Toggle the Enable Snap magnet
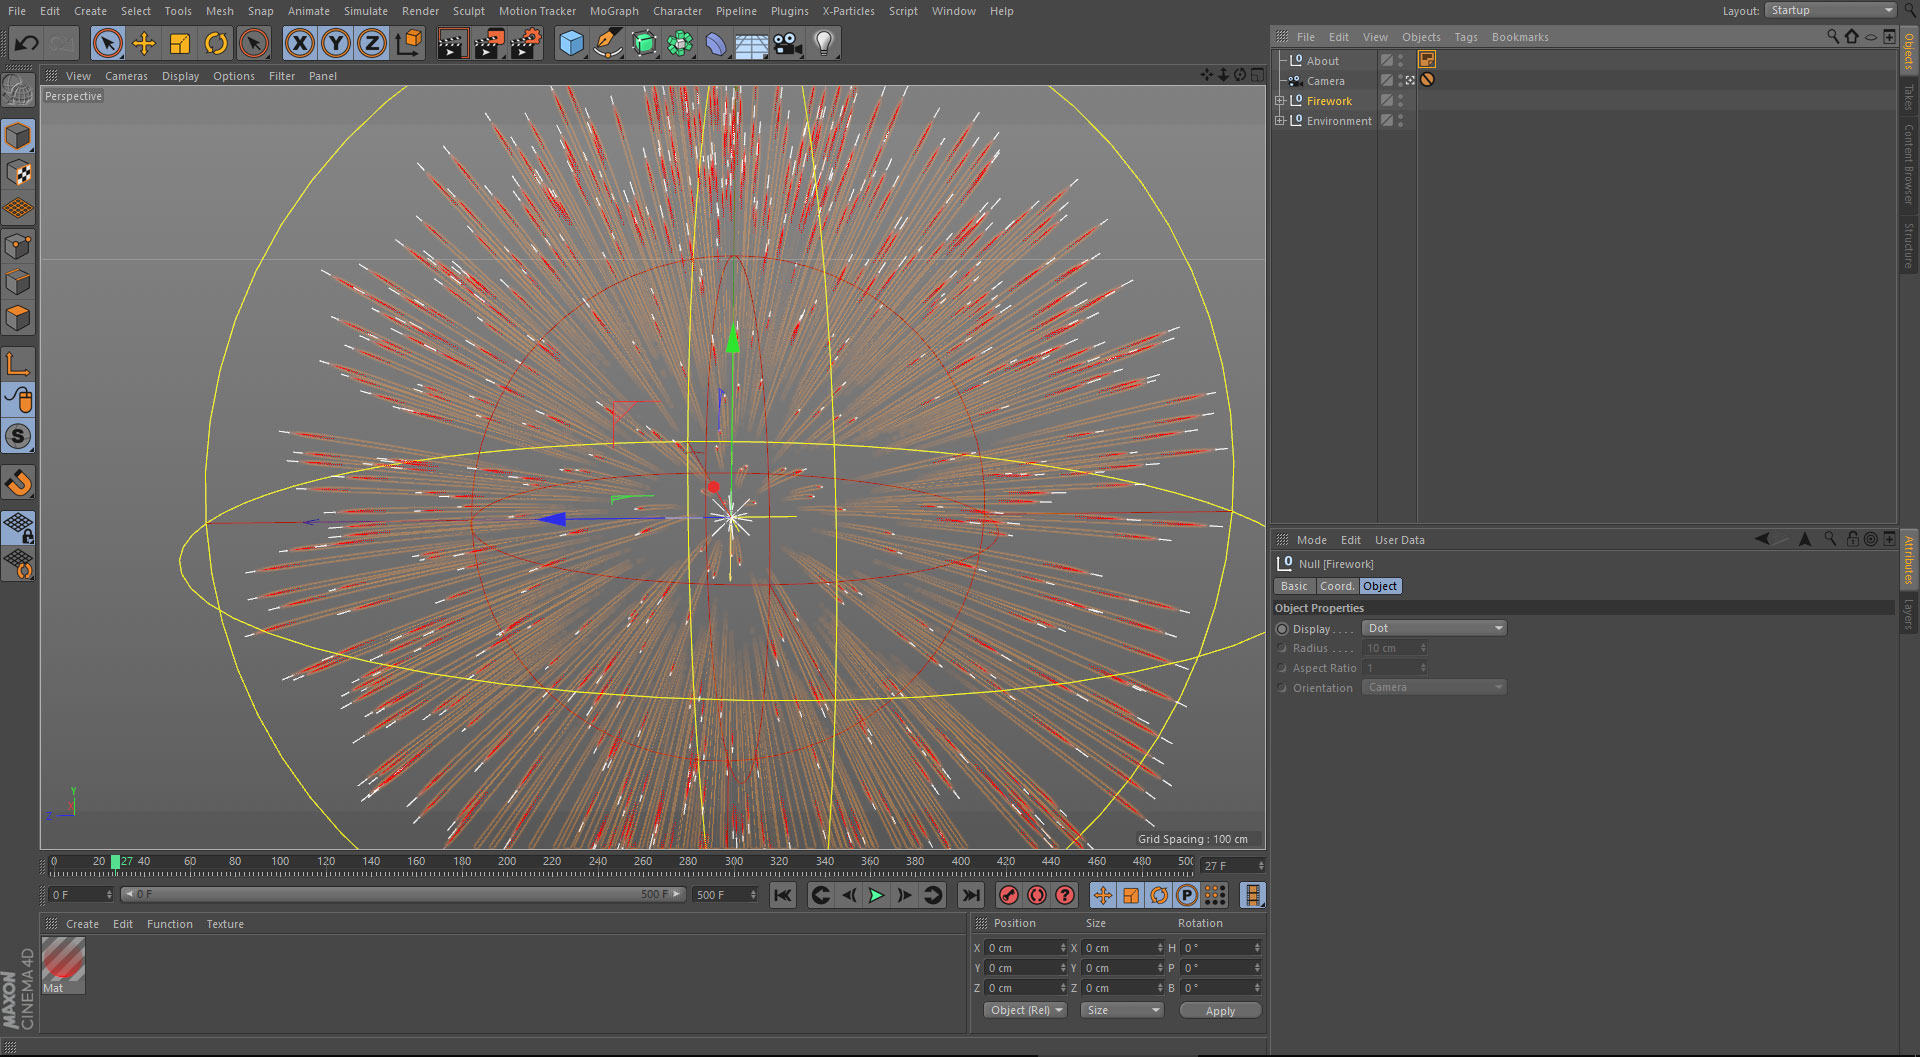This screenshot has width=1920, height=1057. click(18, 483)
